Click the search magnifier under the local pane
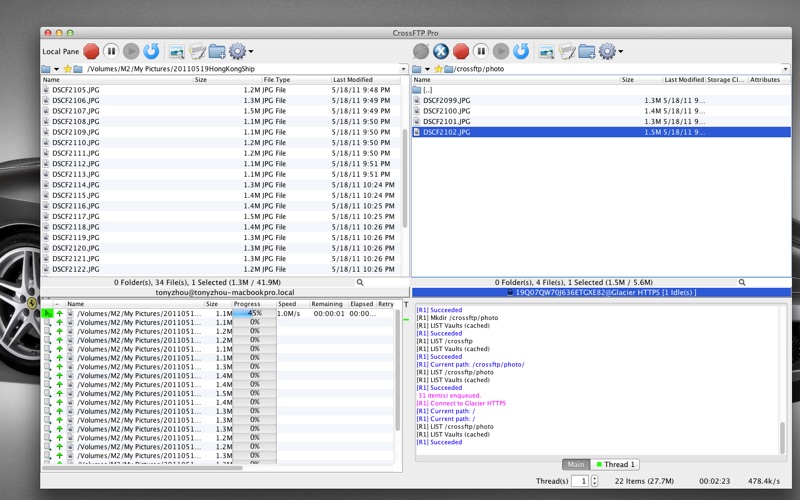The height and width of the screenshot is (500, 800). pos(360,283)
